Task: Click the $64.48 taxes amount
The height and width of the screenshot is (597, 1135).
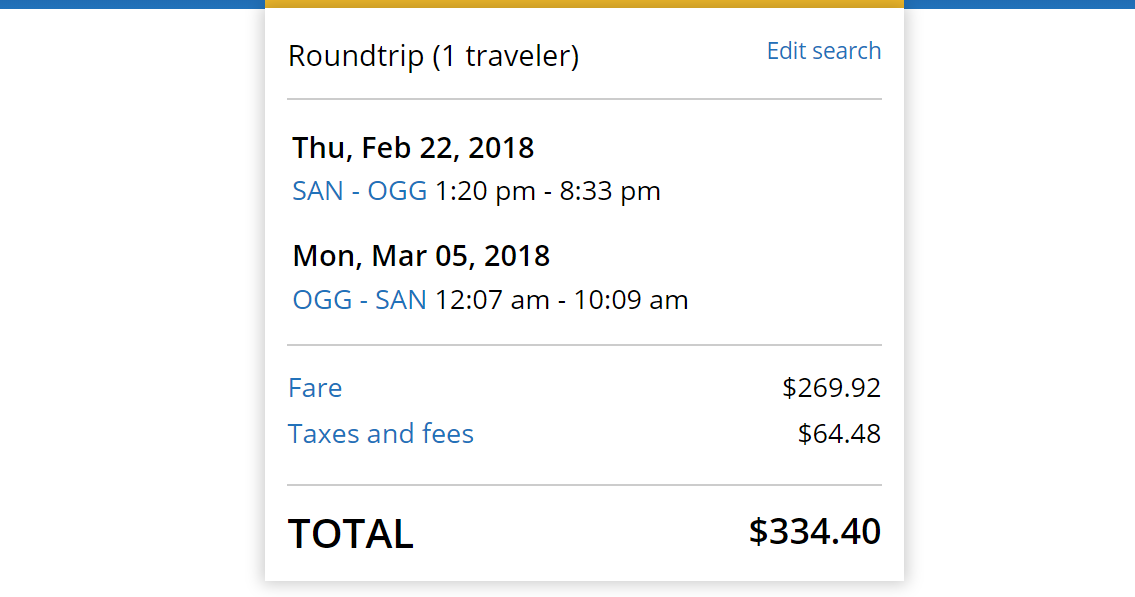Action: coord(839,434)
